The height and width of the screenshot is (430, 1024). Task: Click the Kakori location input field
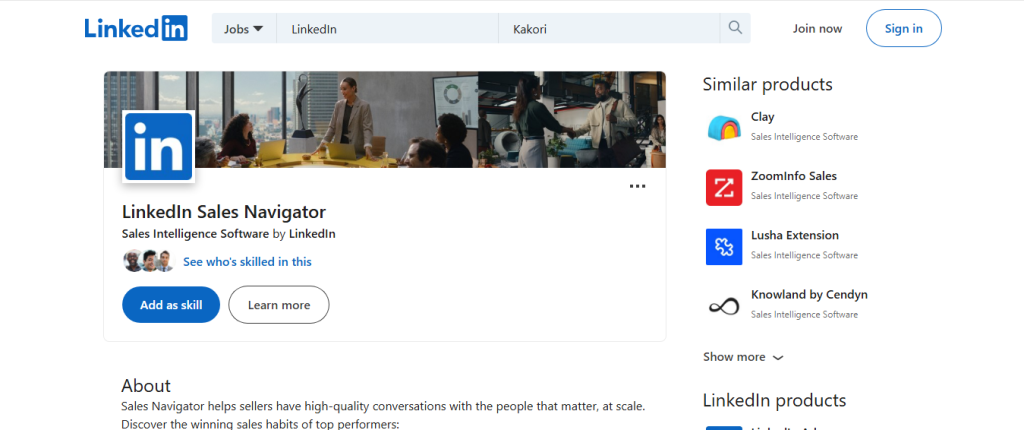click(x=609, y=29)
